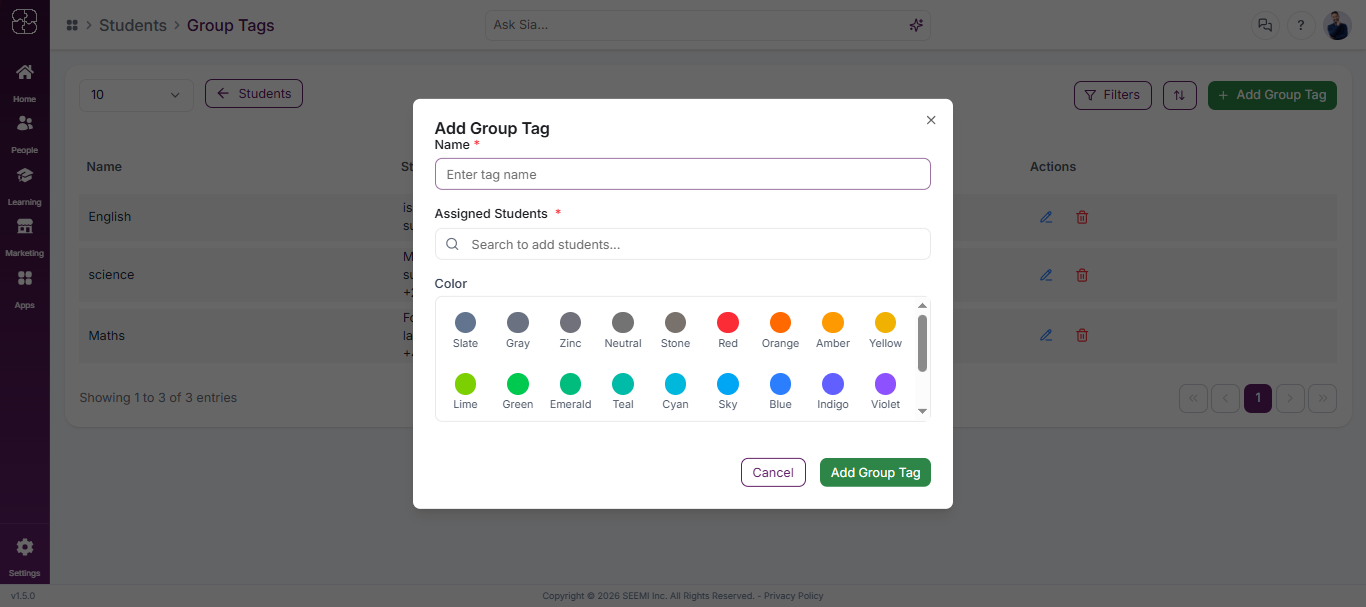Open the Apps section in the sidebar

point(24,289)
